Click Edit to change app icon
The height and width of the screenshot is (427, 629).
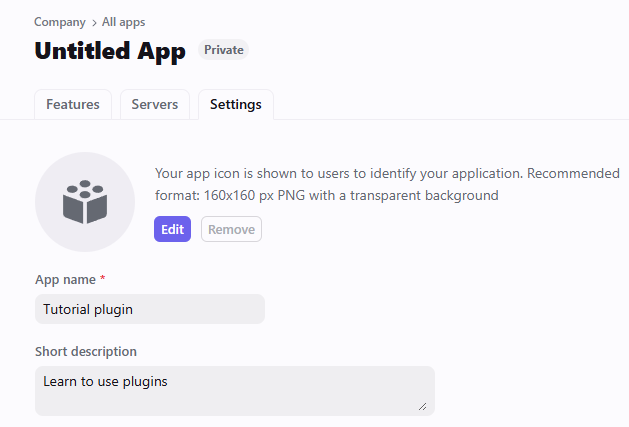pos(172,229)
